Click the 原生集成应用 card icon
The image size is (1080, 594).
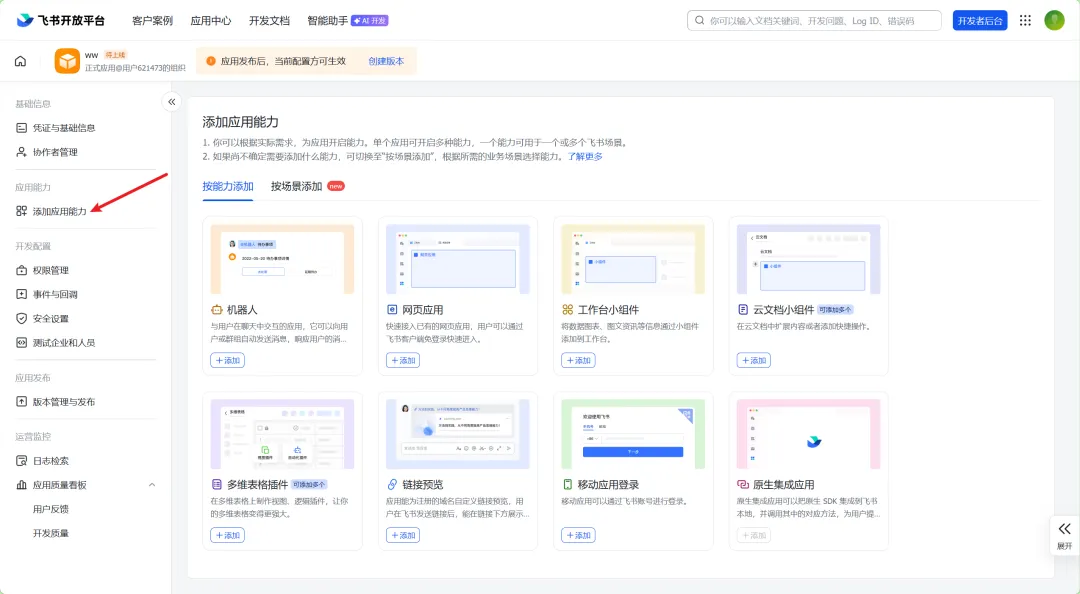point(743,485)
